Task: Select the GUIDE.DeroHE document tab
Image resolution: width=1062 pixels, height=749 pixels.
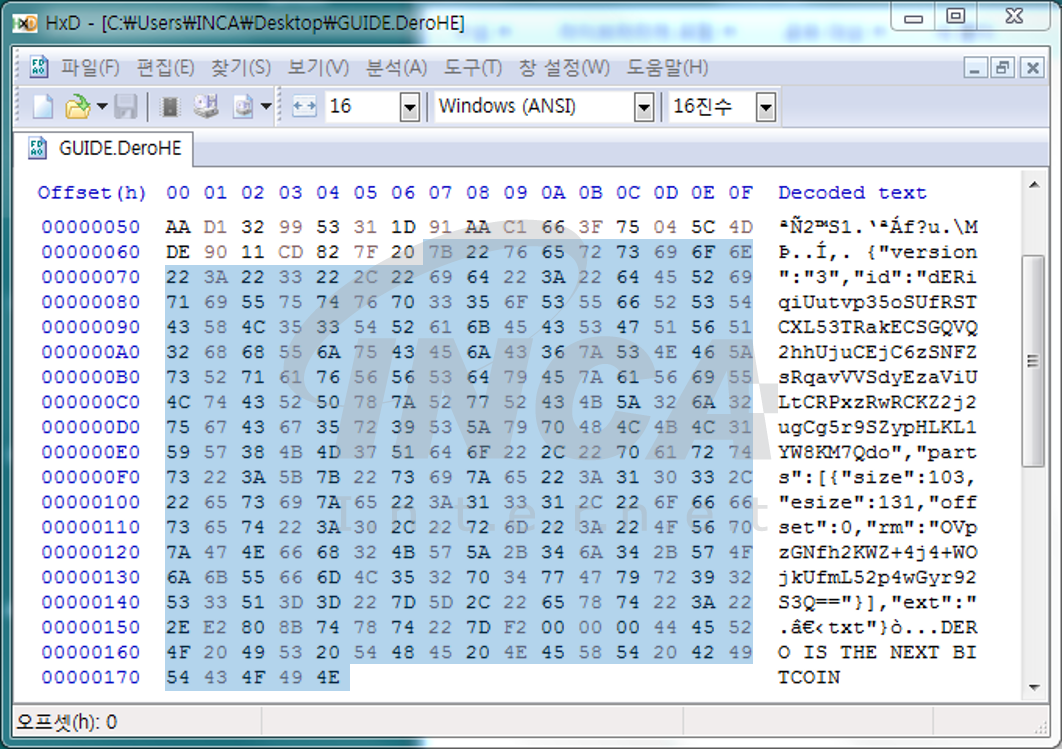Action: click(106, 148)
